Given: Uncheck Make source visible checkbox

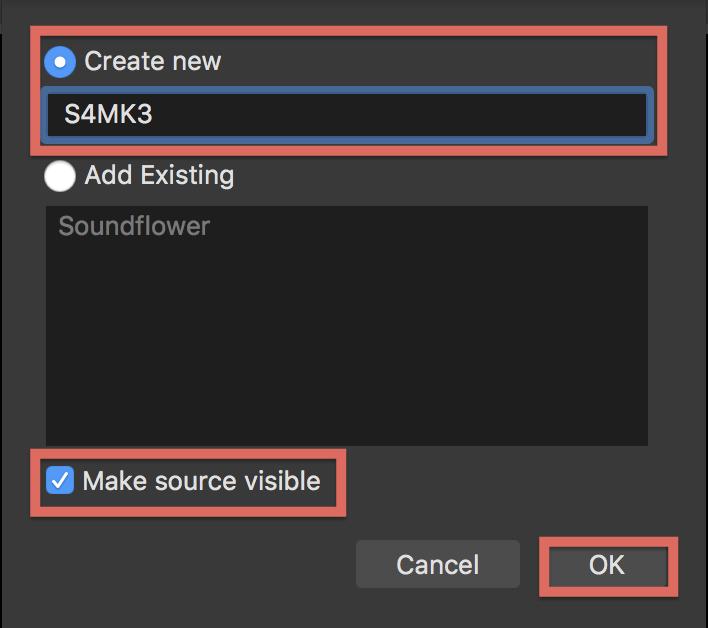Looking at the screenshot, I should click(60, 480).
